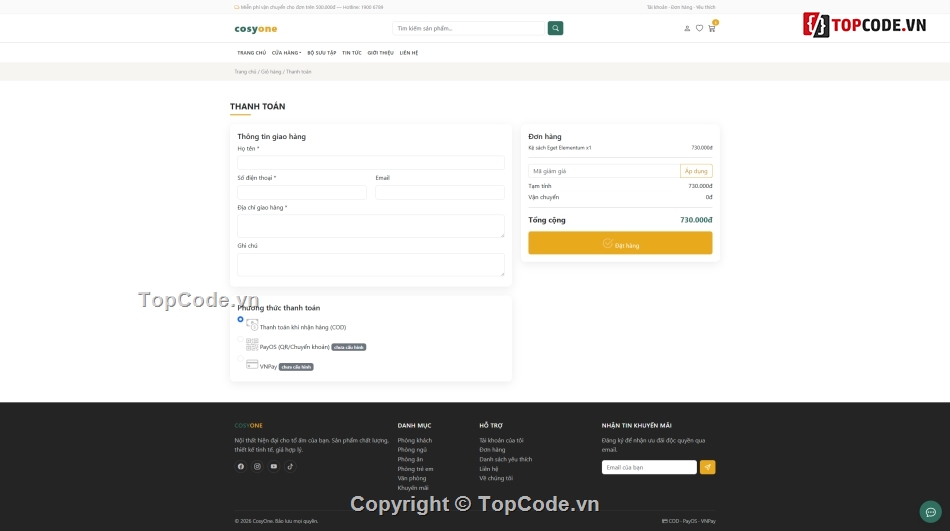Expand the CỬA HÀNG dropdown menu

(x=286, y=53)
